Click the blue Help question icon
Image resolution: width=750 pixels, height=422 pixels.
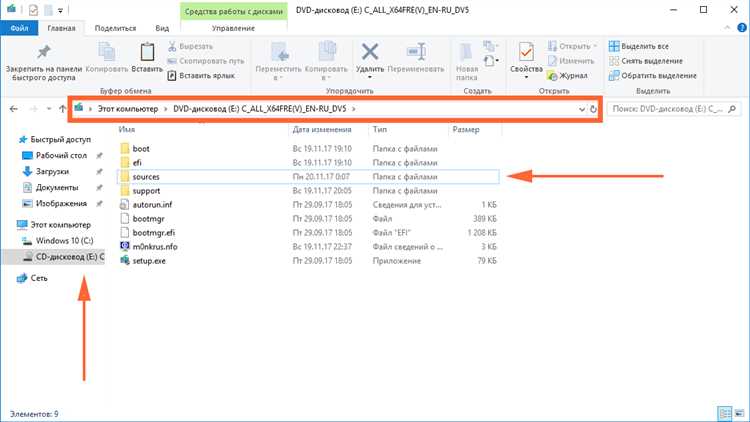pos(742,28)
